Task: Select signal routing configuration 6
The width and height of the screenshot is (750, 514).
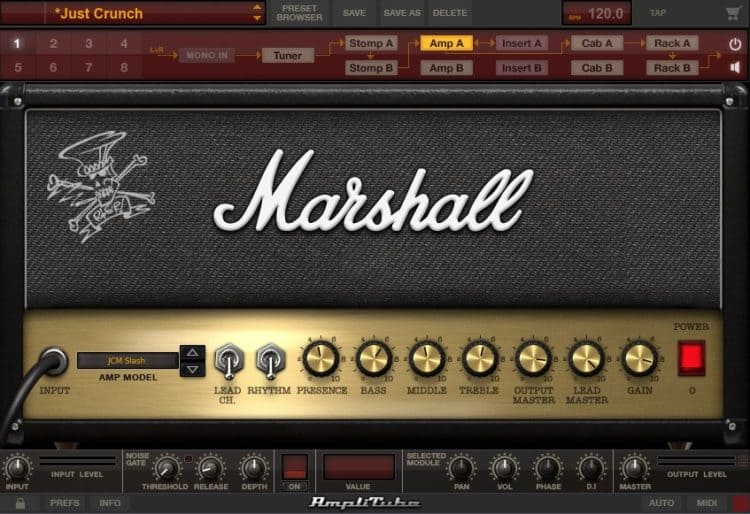Action: tap(53, 67)
